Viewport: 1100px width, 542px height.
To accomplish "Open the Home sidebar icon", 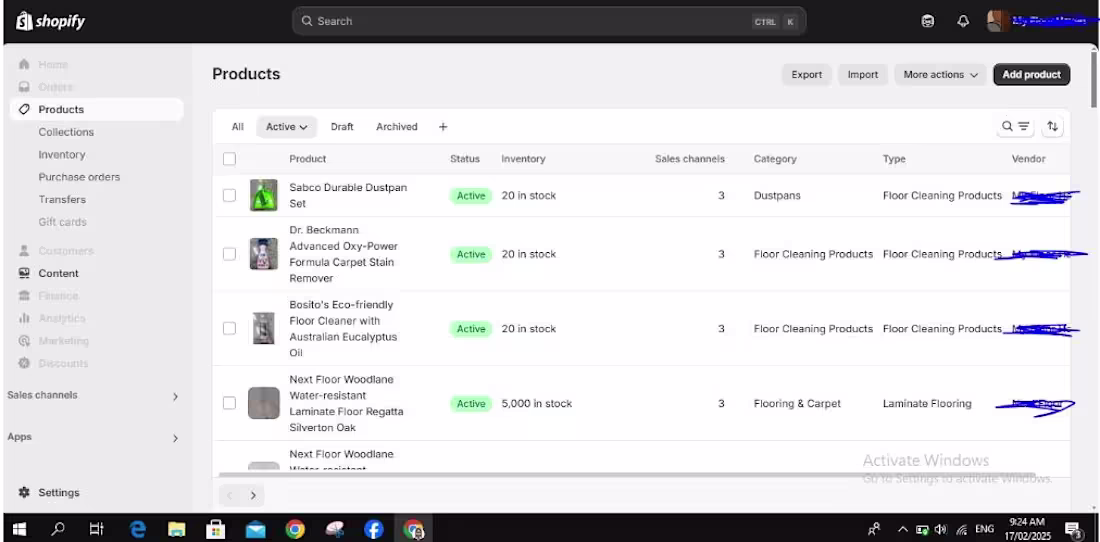I will [24, 65].
